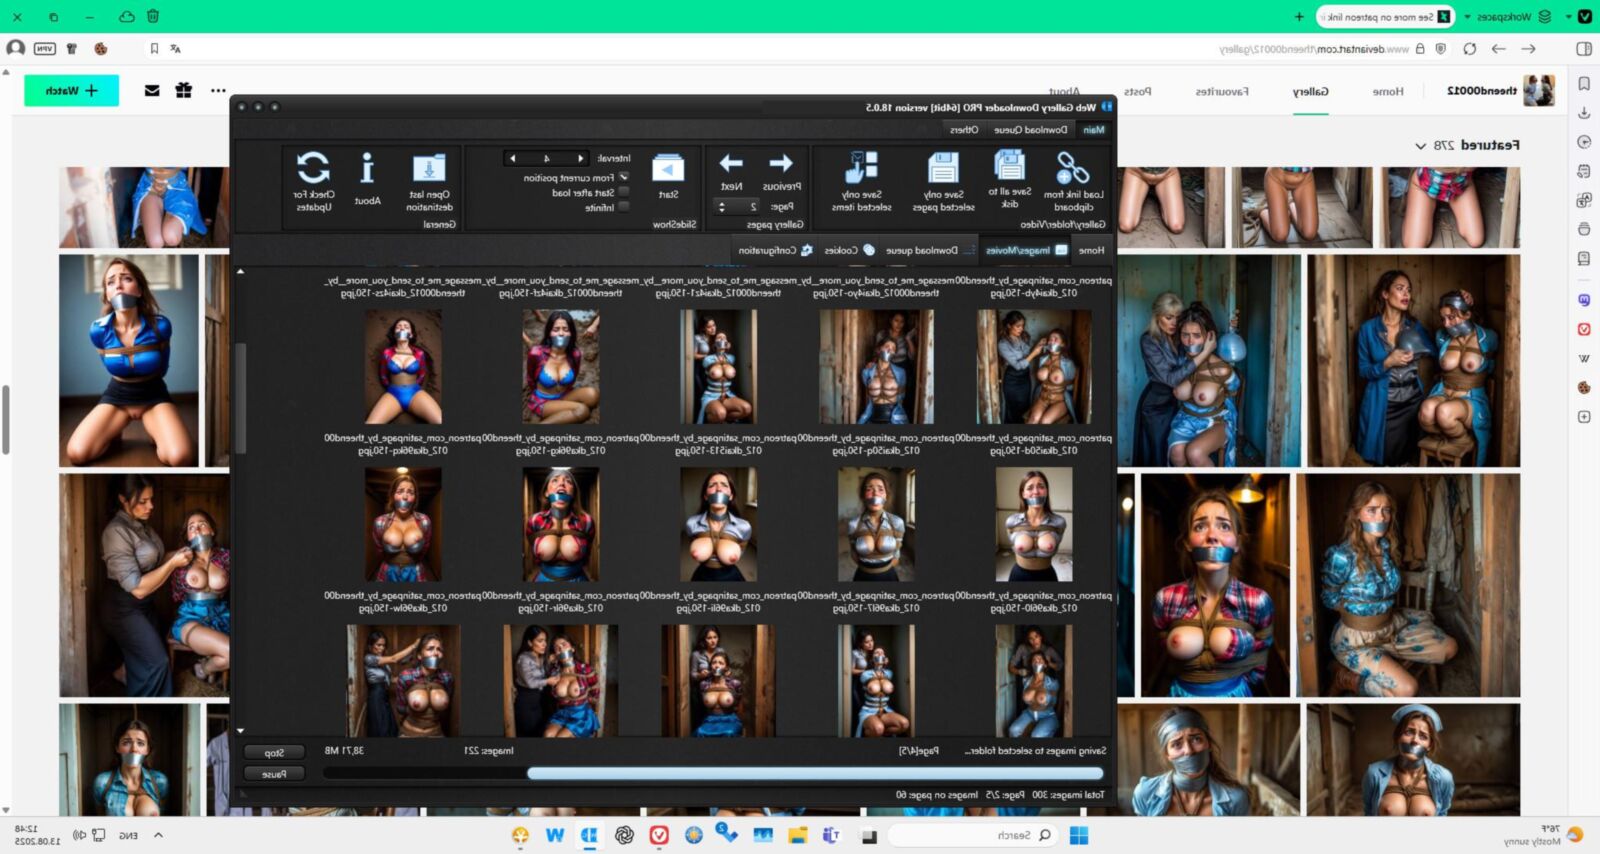Go to Previous gallery page arrow
The width and height of the screenshot is (1600, 854).
781,163
